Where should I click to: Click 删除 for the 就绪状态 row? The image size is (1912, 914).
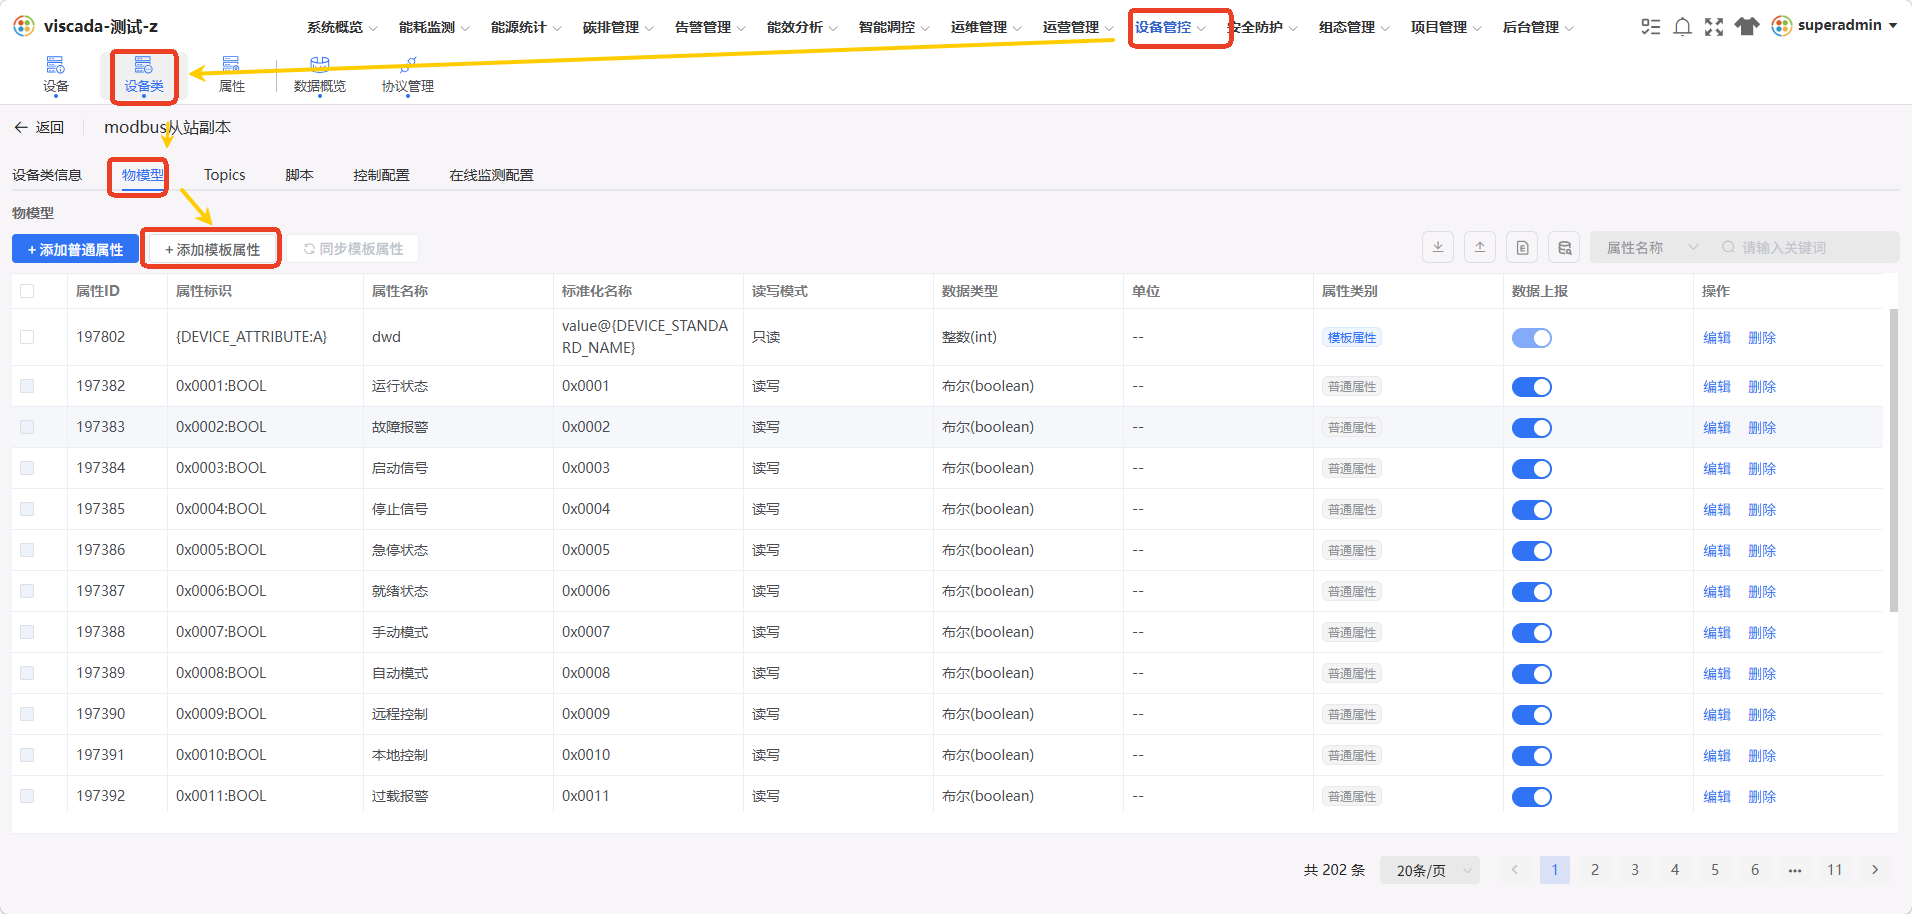coord(1761,592)
